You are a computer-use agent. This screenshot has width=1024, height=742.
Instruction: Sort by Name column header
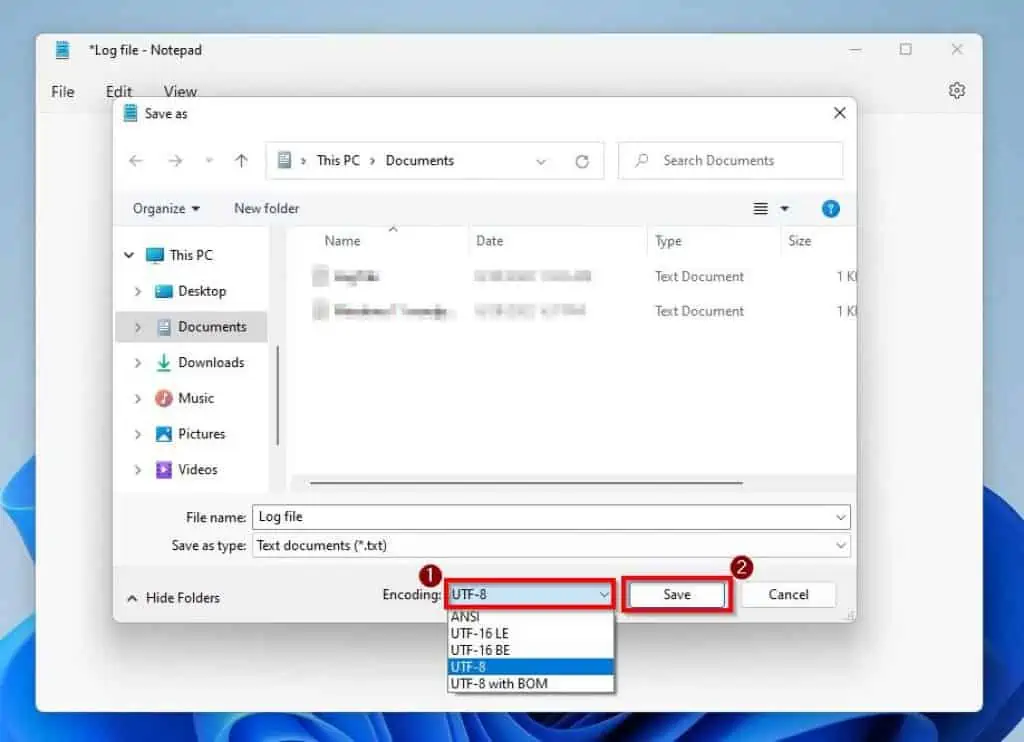click(x=342, y=241)
